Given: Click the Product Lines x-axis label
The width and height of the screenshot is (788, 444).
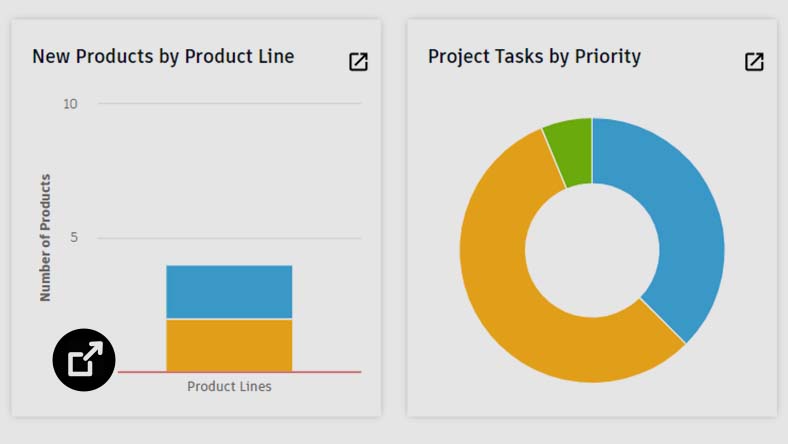Looking at the screenshot, I should pos(229,386).
